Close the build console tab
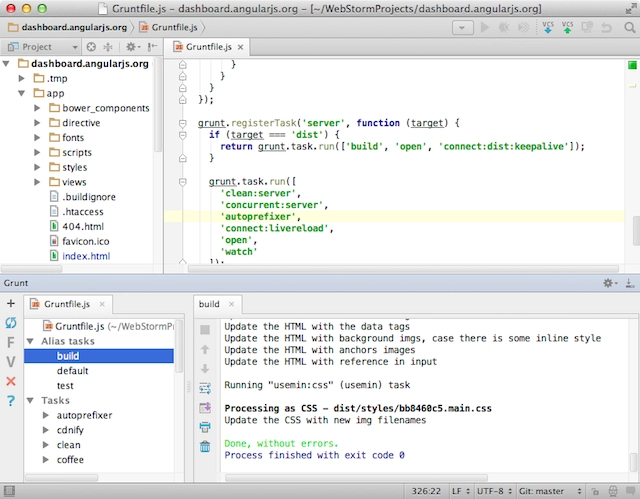The image size is (640, 499). click(x=231, y=304)
